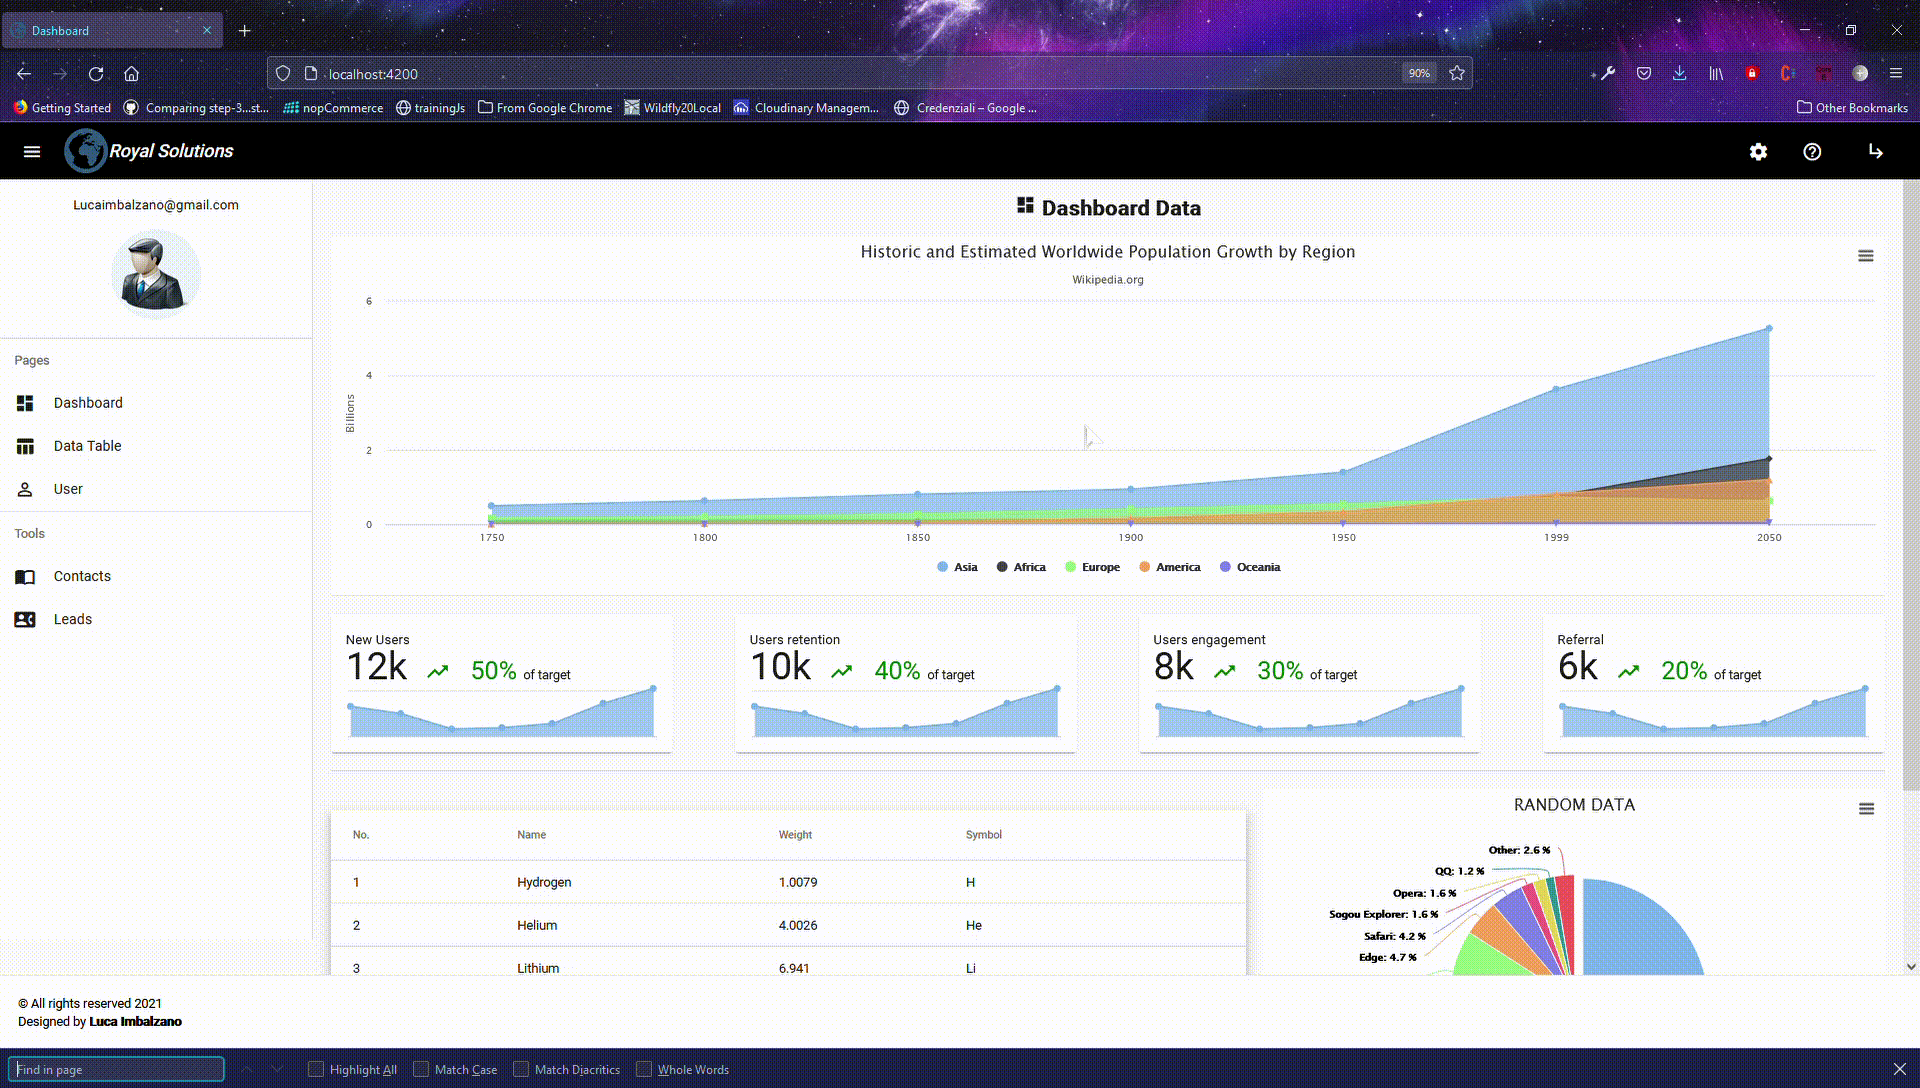1920x1088 pixels.
Task: Click the Find in page input
Action: [116, 1069]
